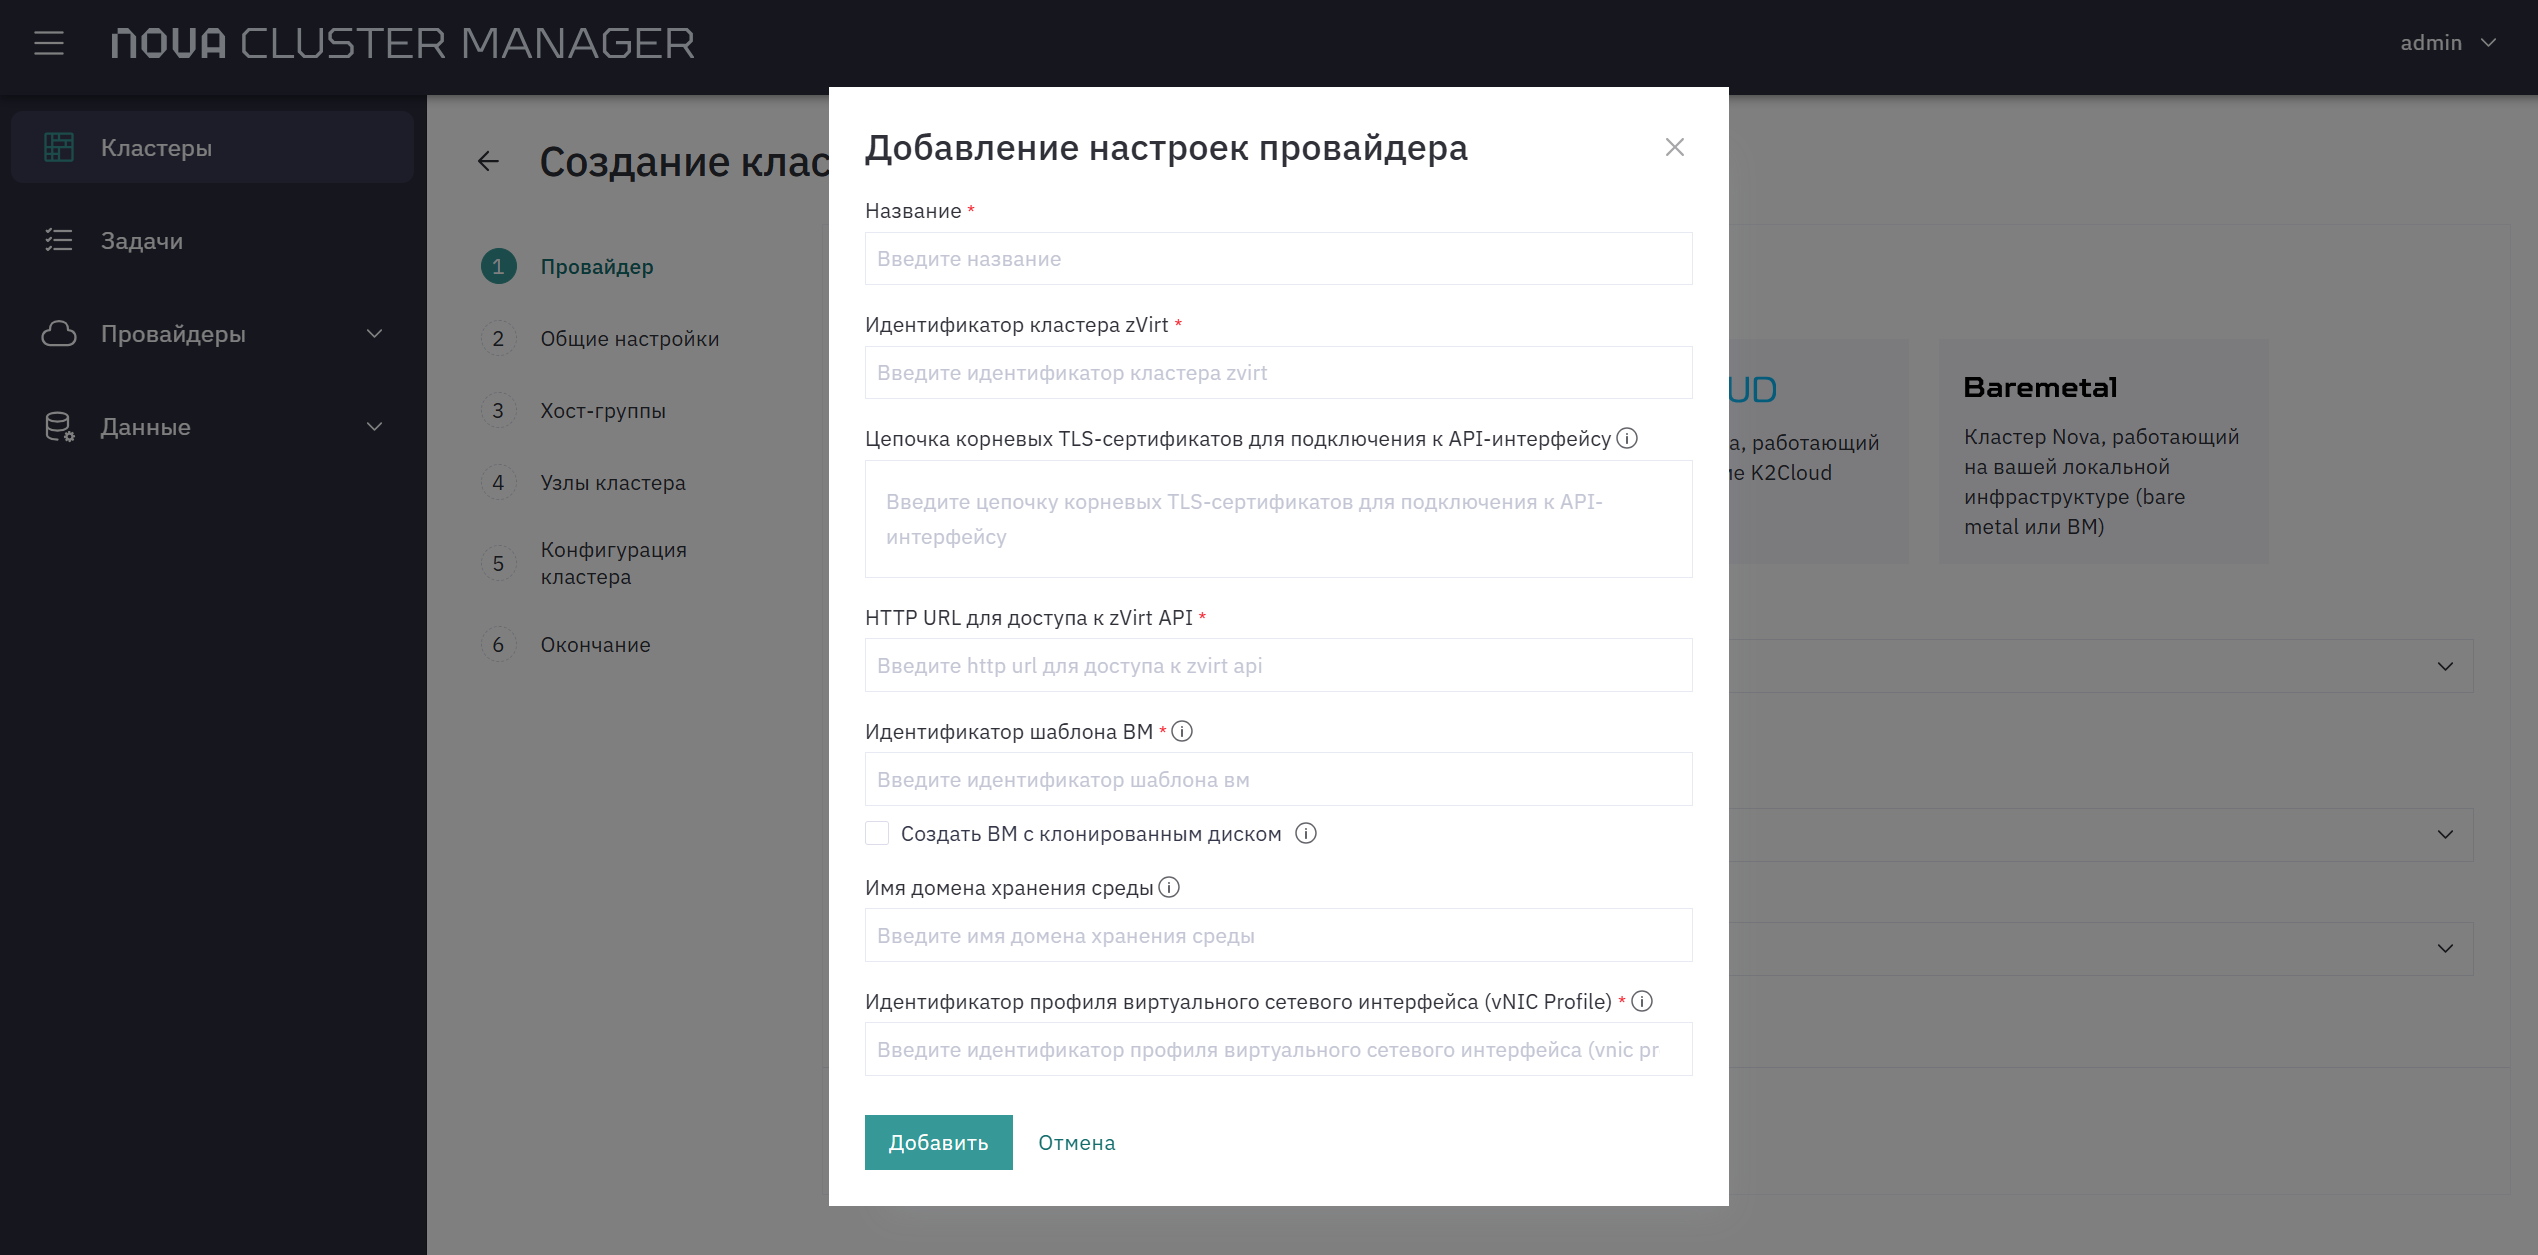2538x1255 pixels.
Task: Expand the Провайдеры sidebar section
Action: pos(374,334)
